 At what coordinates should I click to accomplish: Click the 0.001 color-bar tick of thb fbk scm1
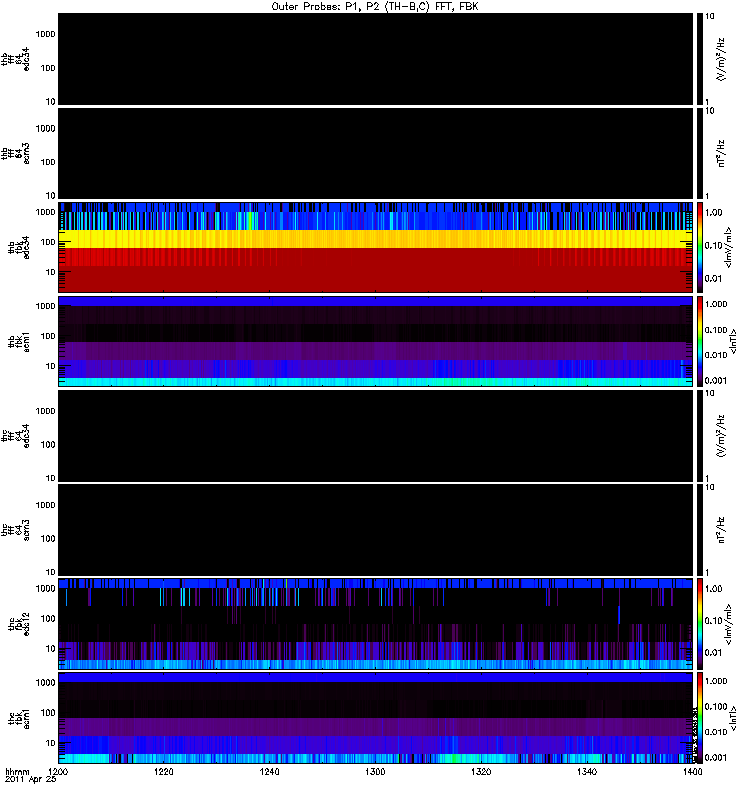click(716, 381)
